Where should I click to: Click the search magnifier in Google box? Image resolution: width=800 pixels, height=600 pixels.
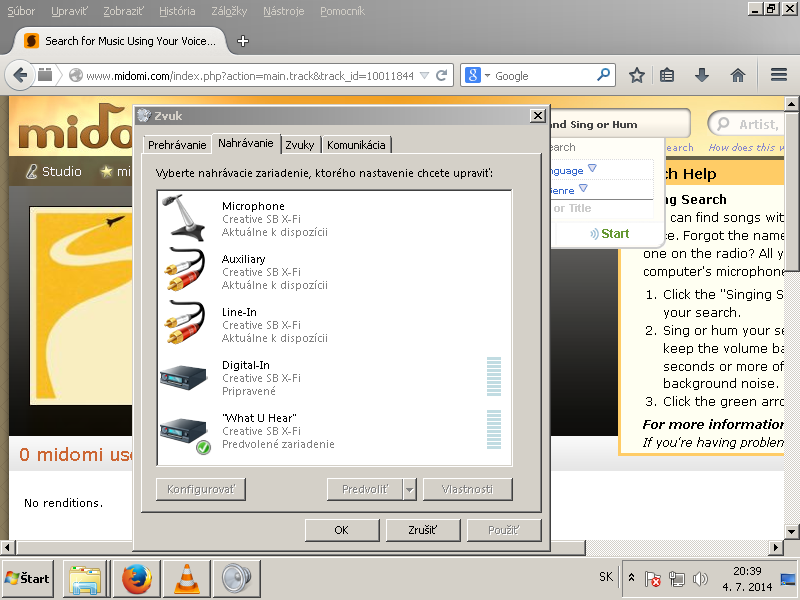[x=603, y=75]
